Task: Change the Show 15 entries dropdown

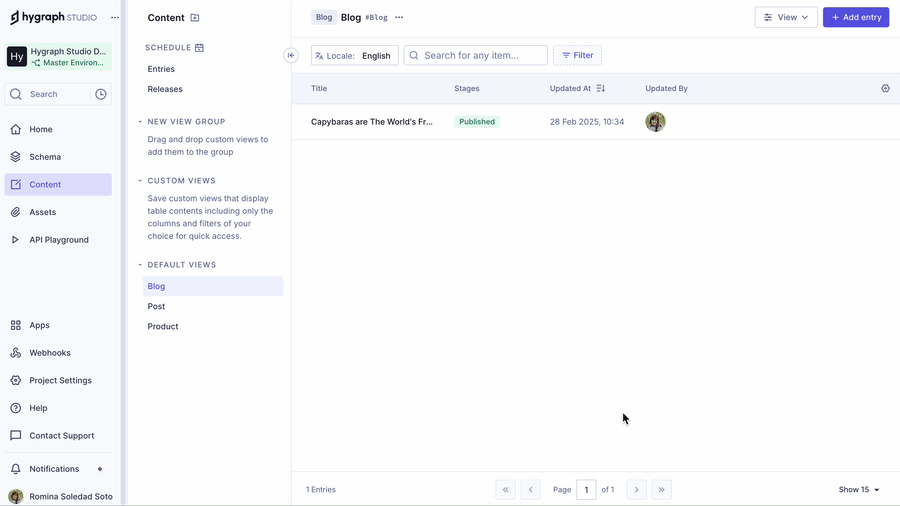Action: [x=859, y=490]
